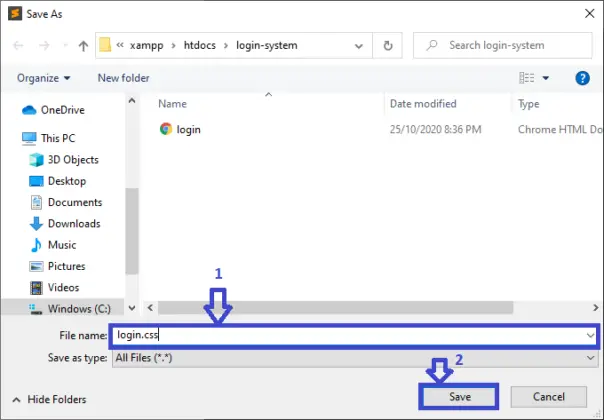Image resolution: width=604 pixels, height=420 pixels.
Task: Click the Save button
Action: [x=460, y=397]
